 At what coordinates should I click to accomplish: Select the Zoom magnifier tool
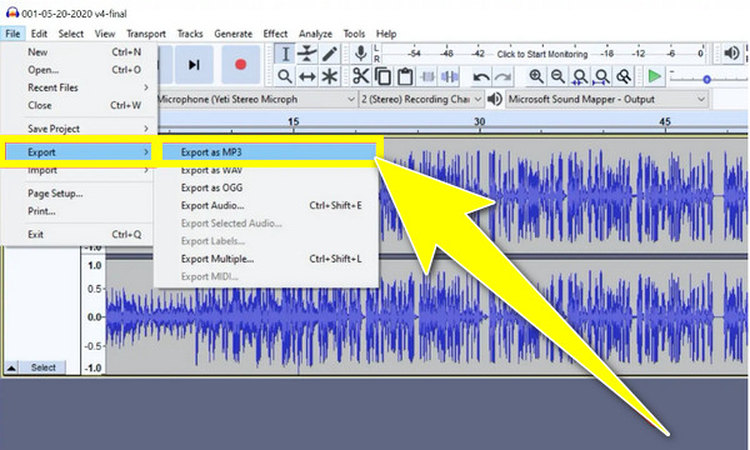click(x=285, y=76)
